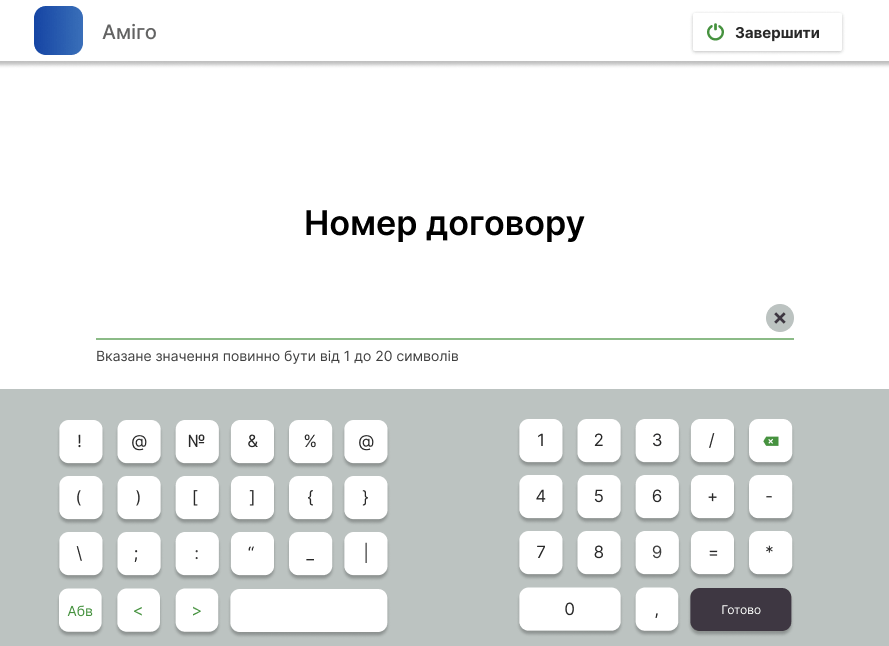Tap the minus - key
The image size is (889, 646).
pyautogui.click(x=771, y=496)
